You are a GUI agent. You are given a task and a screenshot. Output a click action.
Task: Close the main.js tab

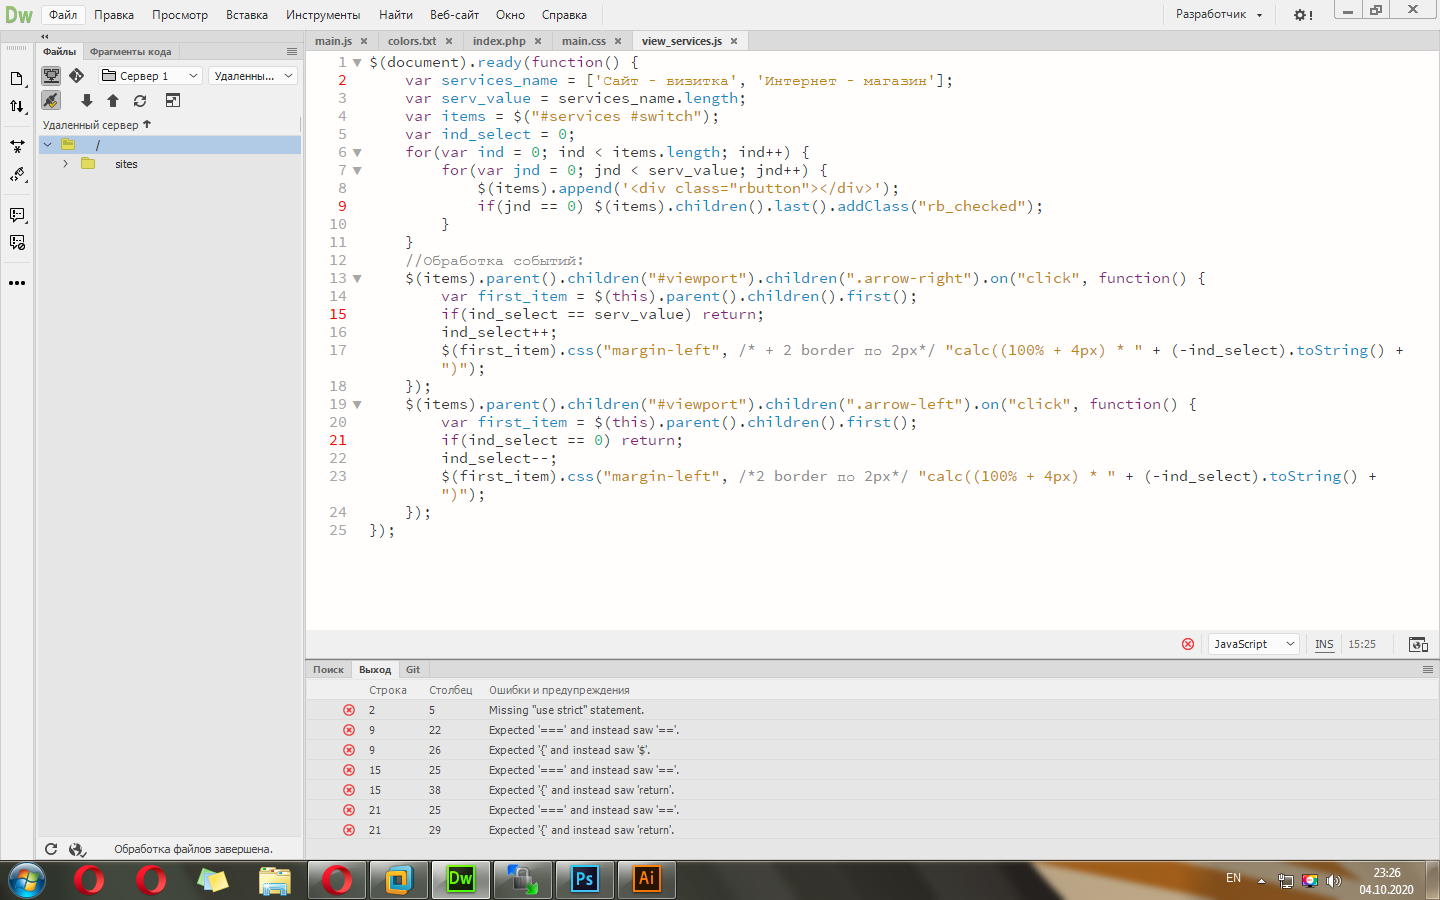tap(364, 41)
